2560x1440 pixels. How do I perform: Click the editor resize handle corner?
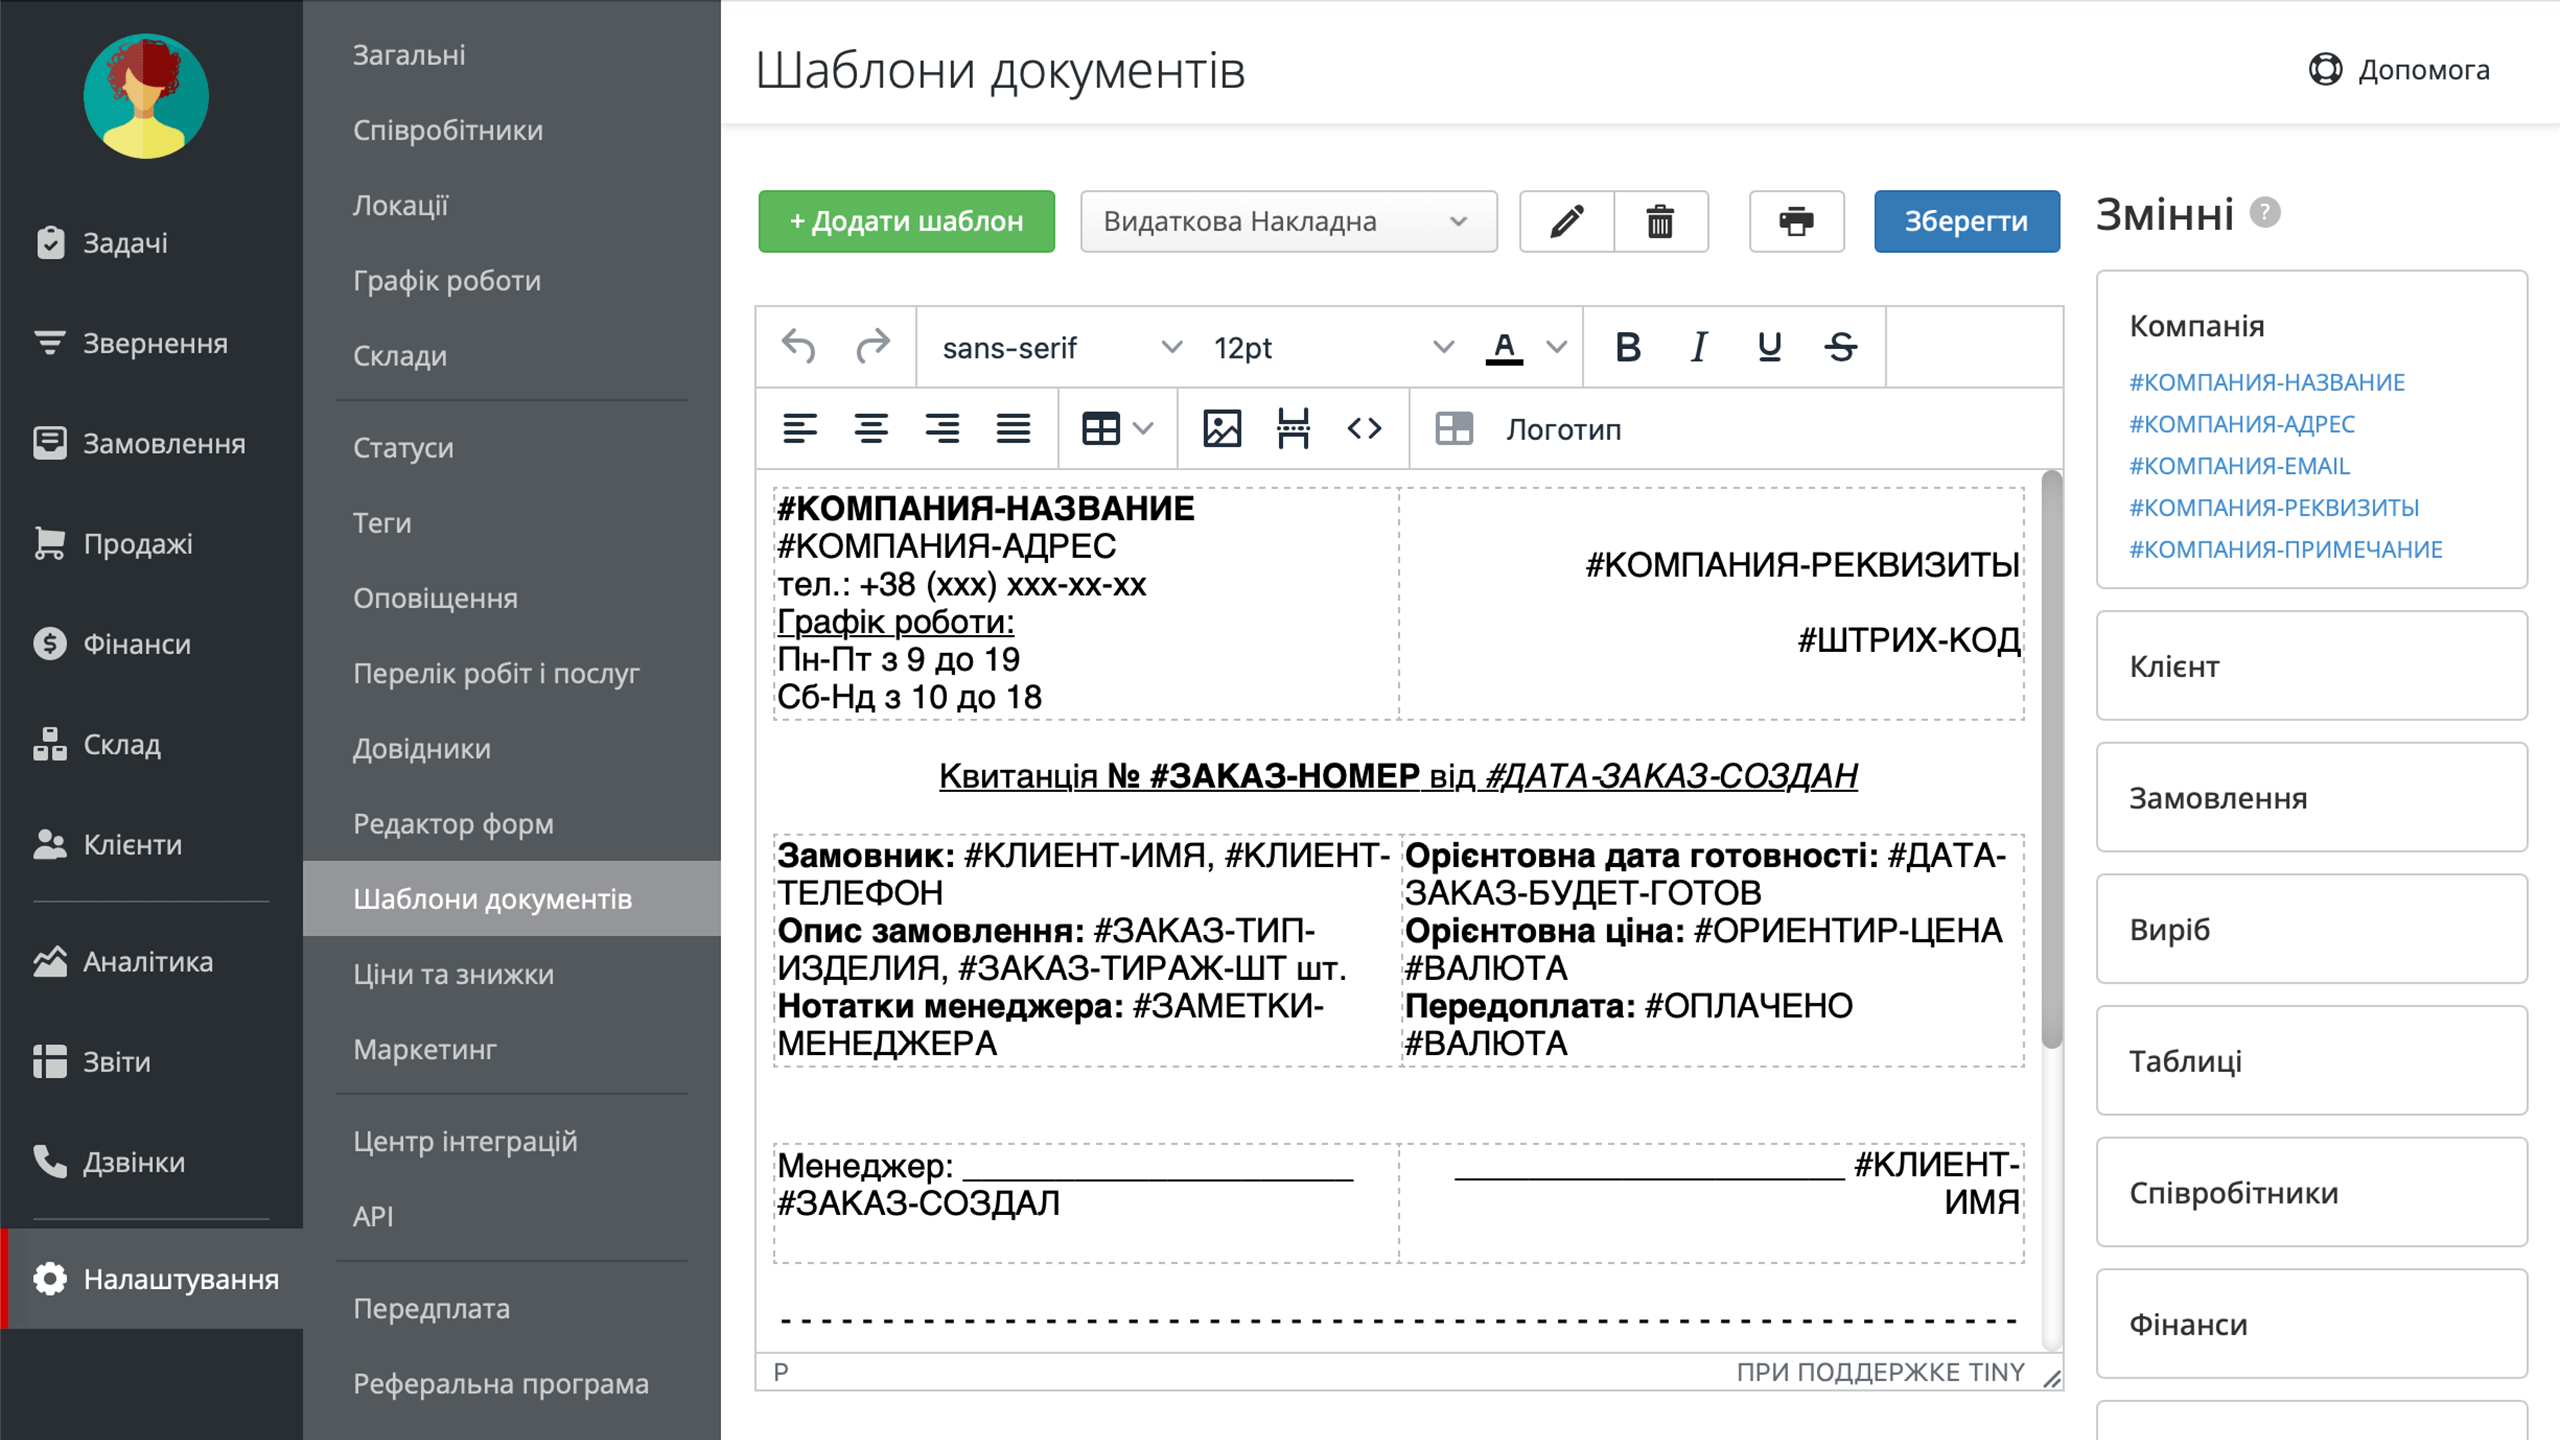2051,1378
